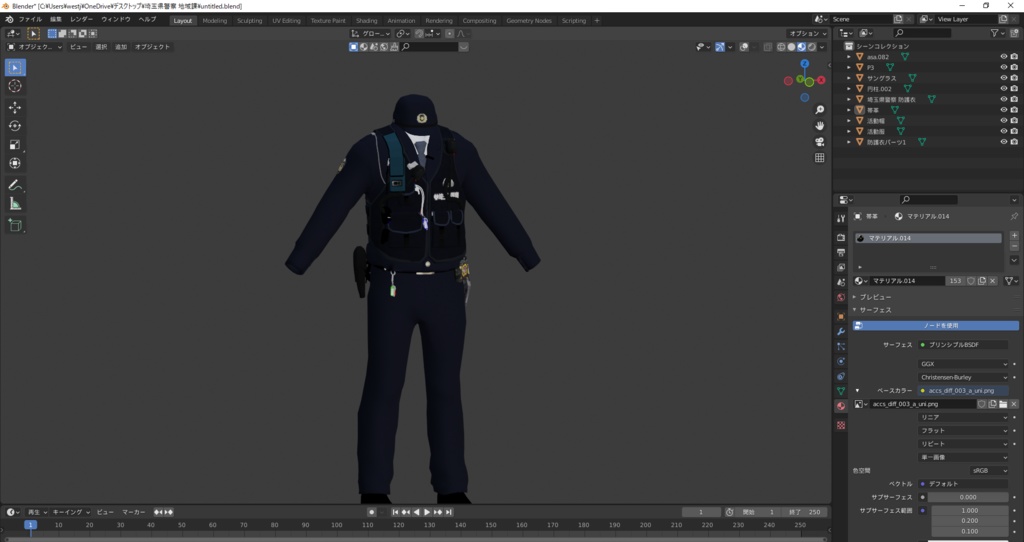
Task: Unlink マテリアル.014 with X button
Action: pyautogui.click(x=993, y=281)
